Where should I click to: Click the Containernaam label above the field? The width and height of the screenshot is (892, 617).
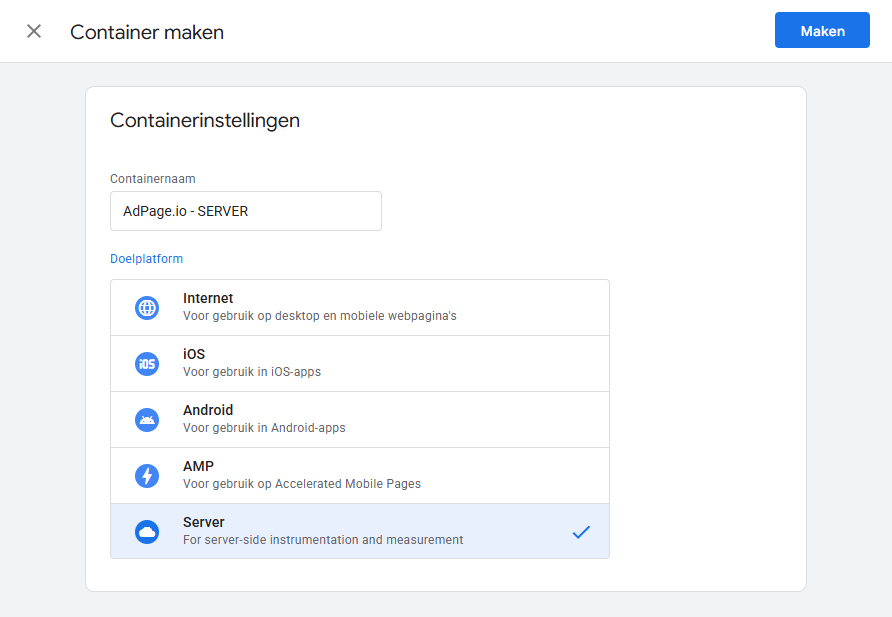pyautogui.click(x=152, y=179)
